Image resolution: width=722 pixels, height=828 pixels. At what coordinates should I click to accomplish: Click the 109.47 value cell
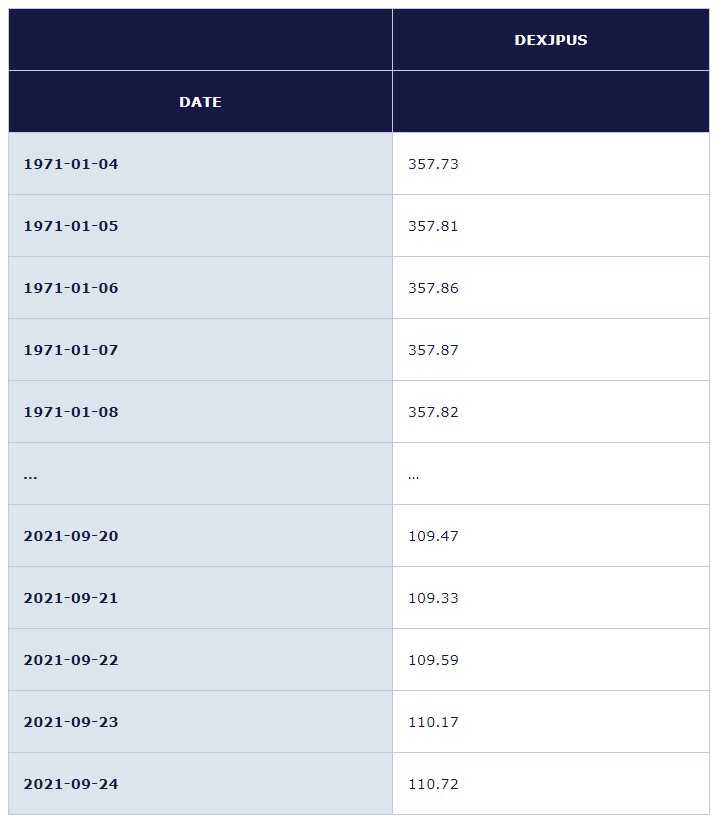(433, 536)
